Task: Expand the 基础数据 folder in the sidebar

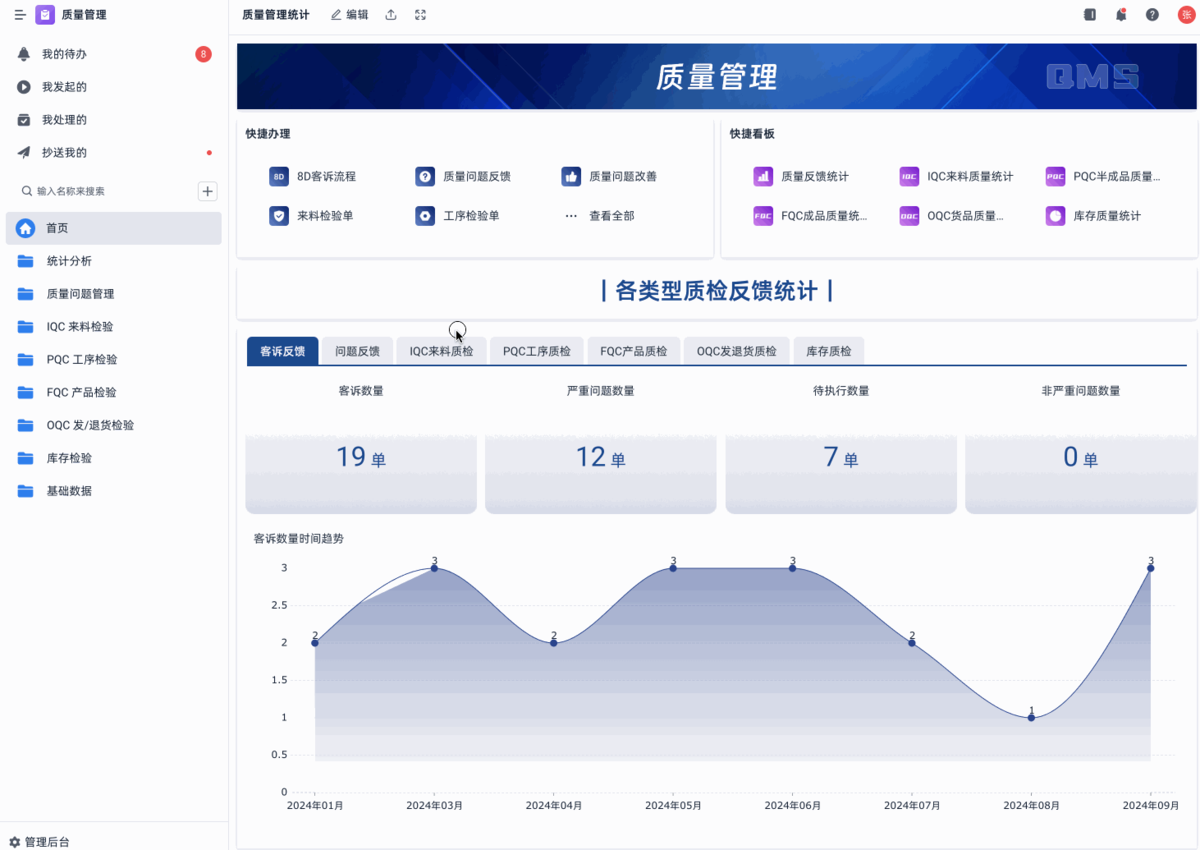Action: (69, 491)
